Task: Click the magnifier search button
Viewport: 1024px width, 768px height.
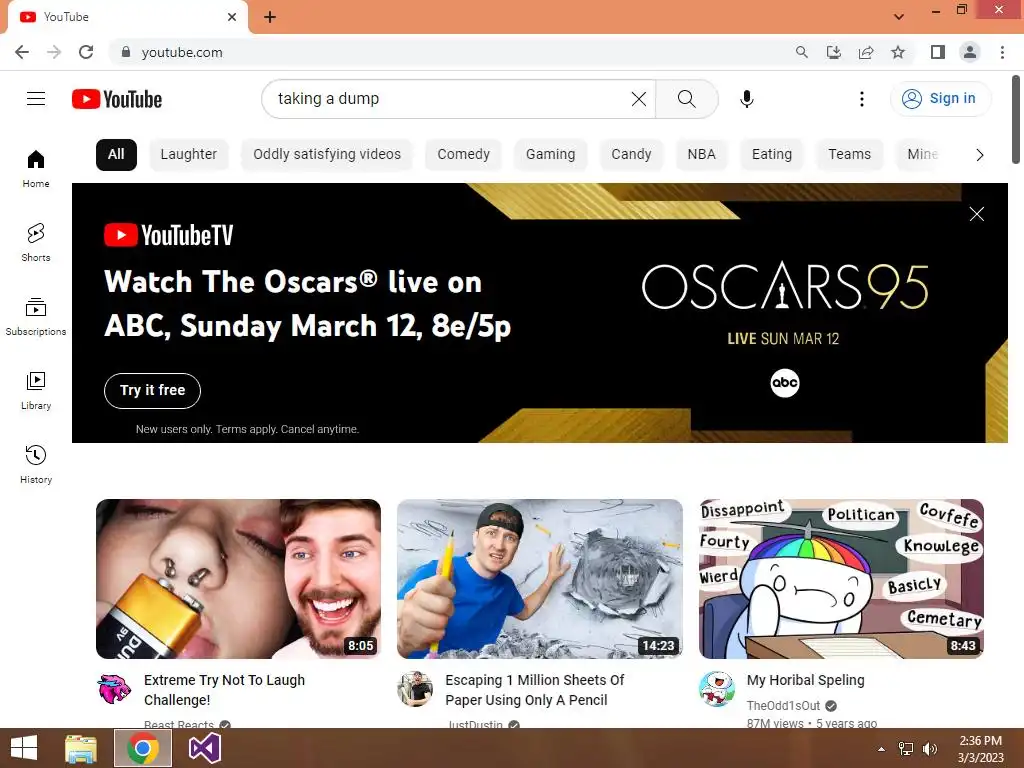Action: (x=686, y=99)
